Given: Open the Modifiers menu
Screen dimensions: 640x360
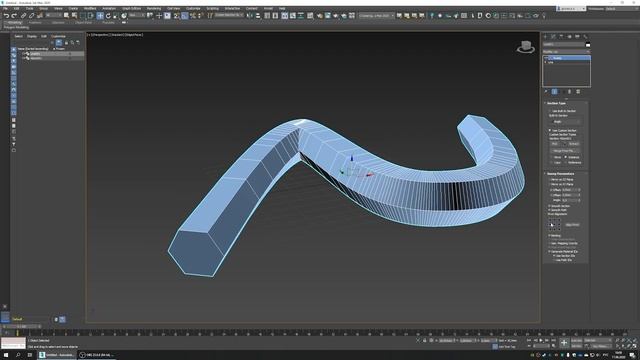Looking at the screenshot, I should [x=89, y=8].
